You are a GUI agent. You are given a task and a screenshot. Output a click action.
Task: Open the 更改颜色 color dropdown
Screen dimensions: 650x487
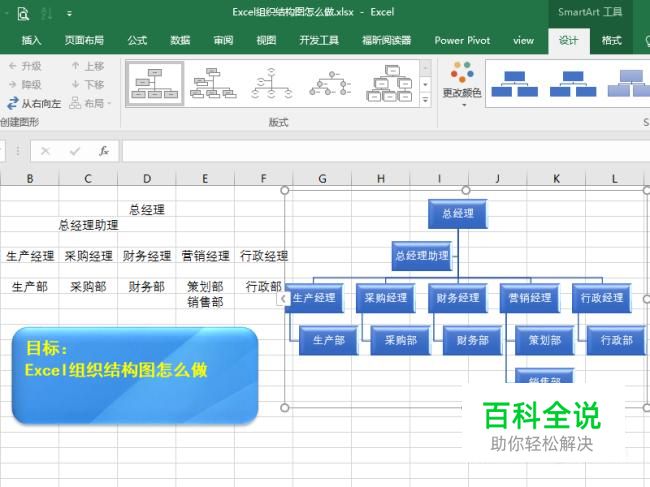click(x=462, y=85)
